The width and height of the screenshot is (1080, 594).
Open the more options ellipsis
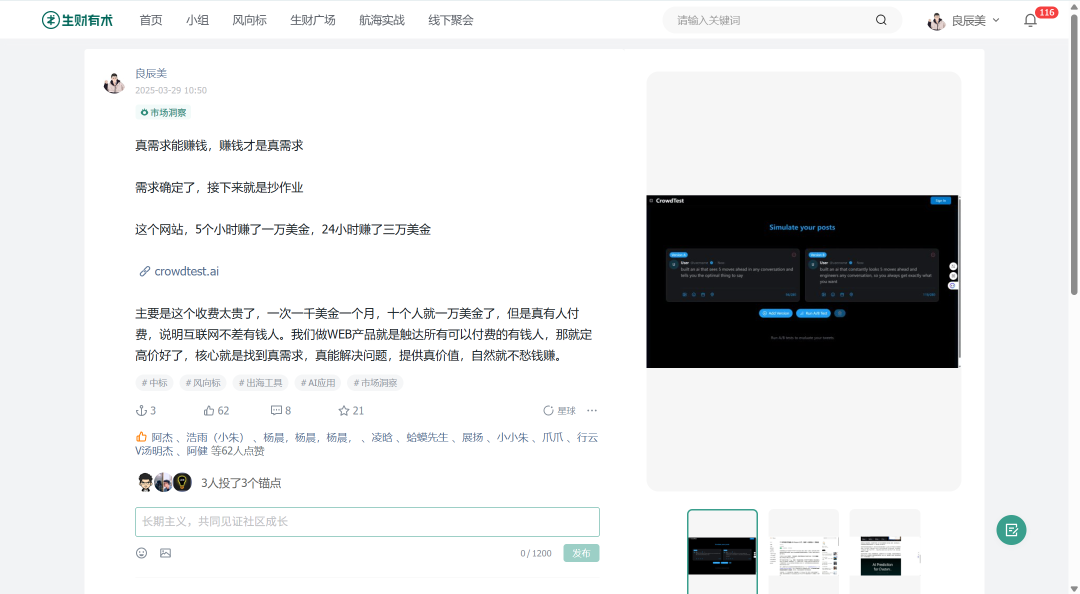pos(592,411)
